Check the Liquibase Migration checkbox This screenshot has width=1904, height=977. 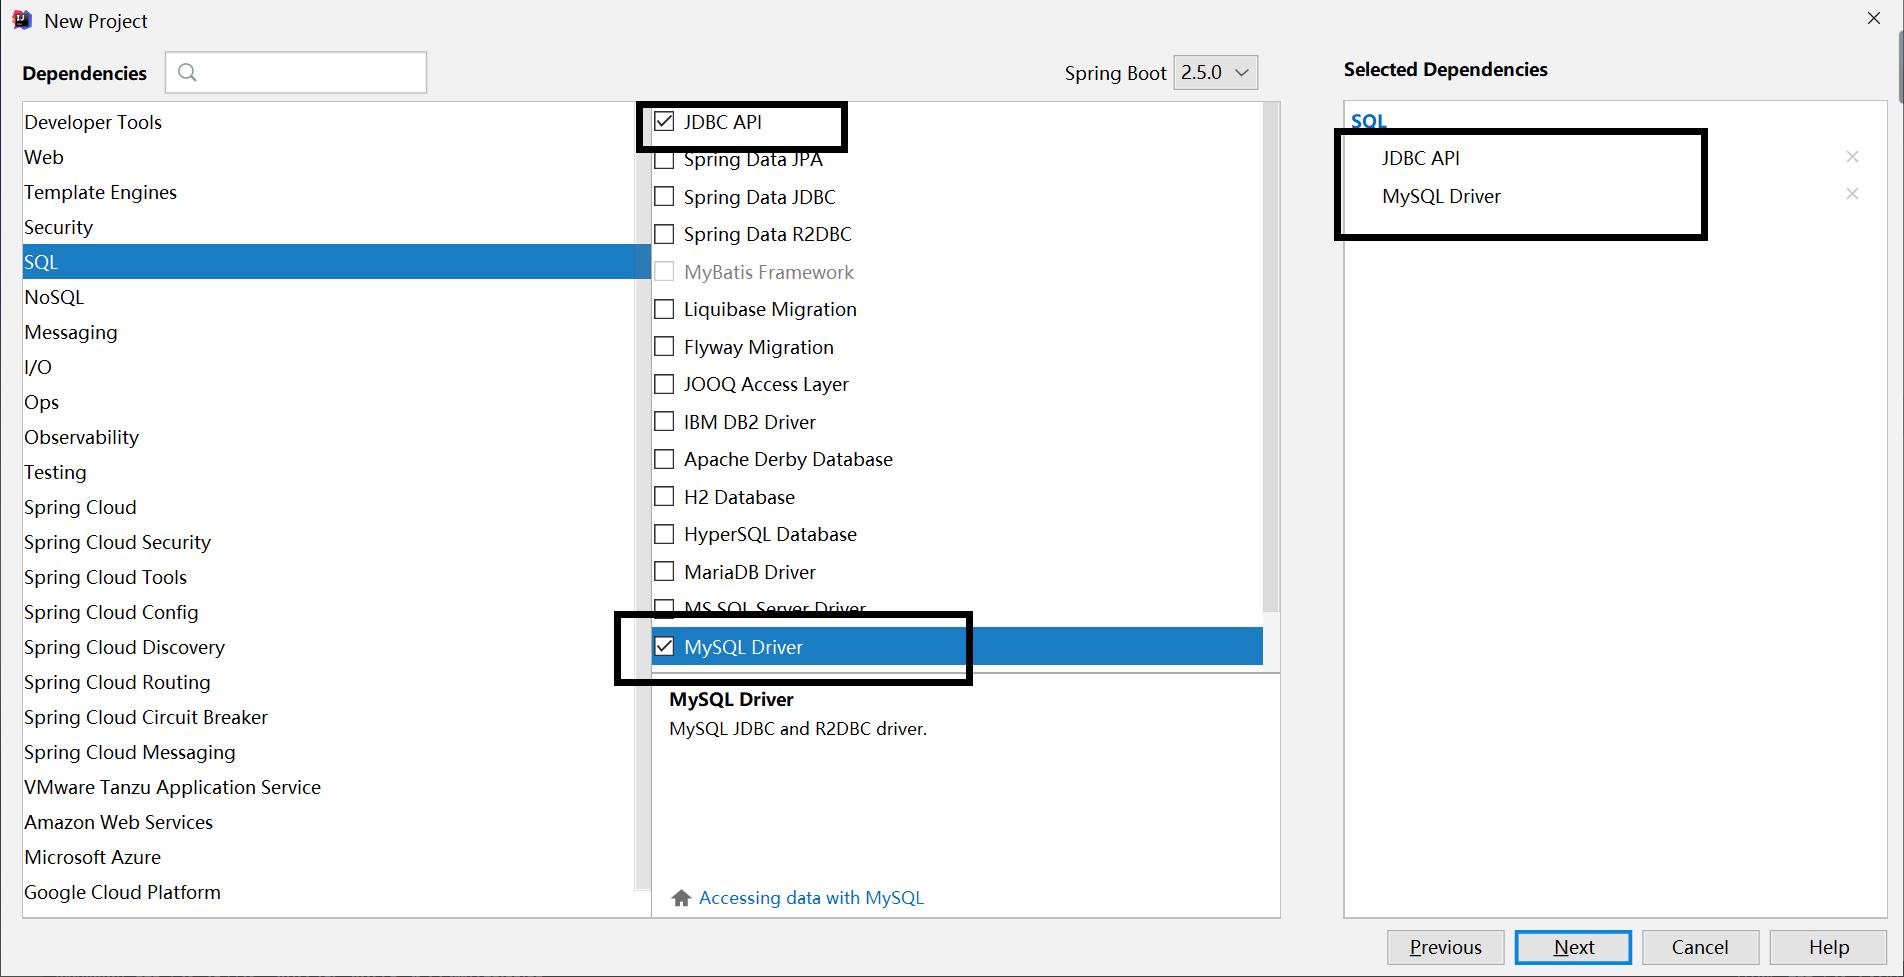point(664,309)
